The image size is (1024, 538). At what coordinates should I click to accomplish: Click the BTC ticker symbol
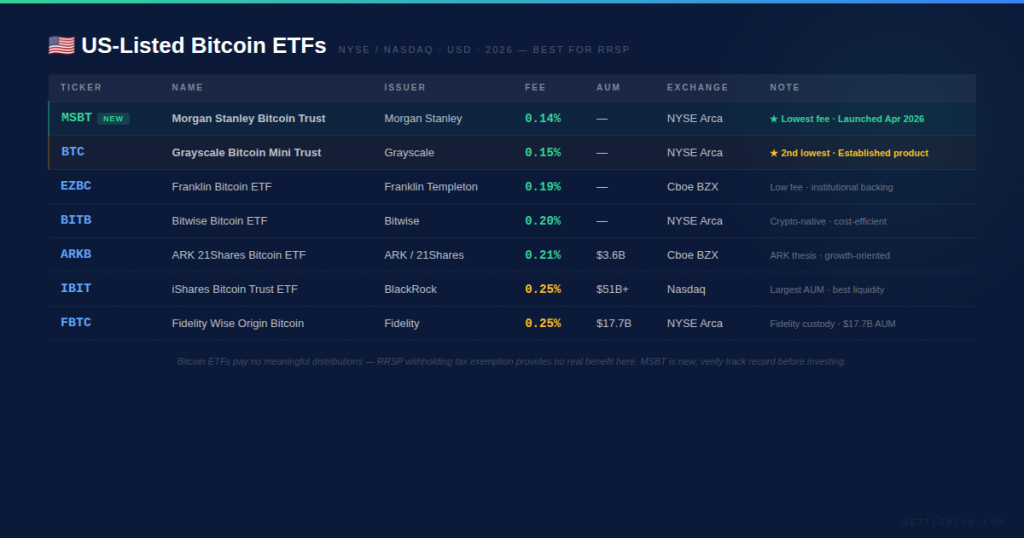pos(72,151)
